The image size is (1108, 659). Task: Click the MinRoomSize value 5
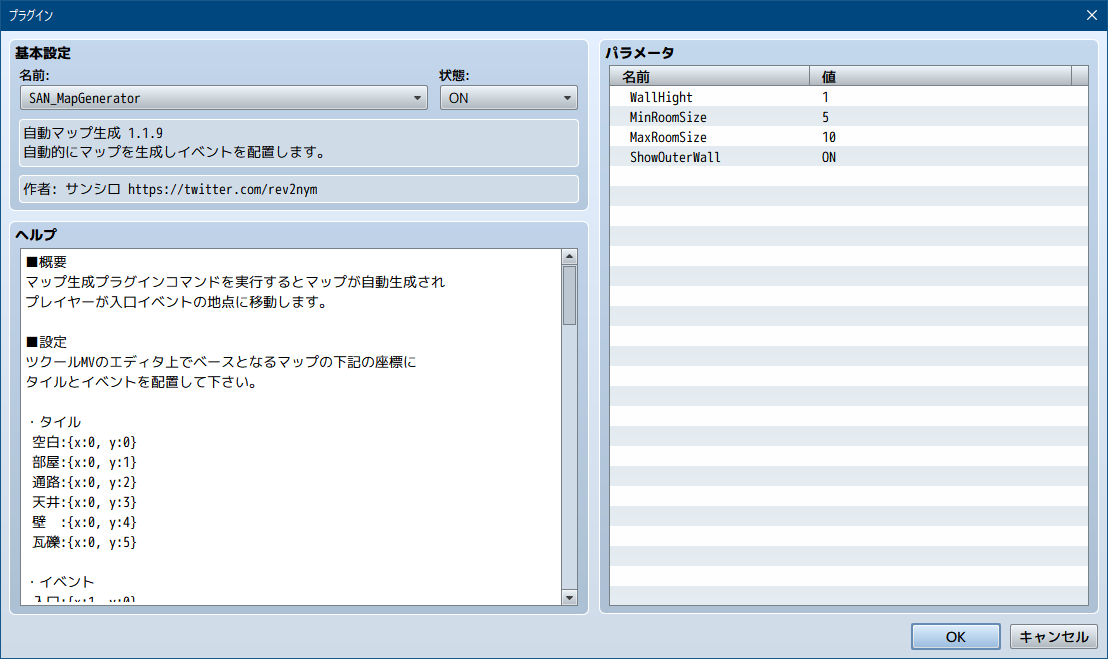(825, 117)
